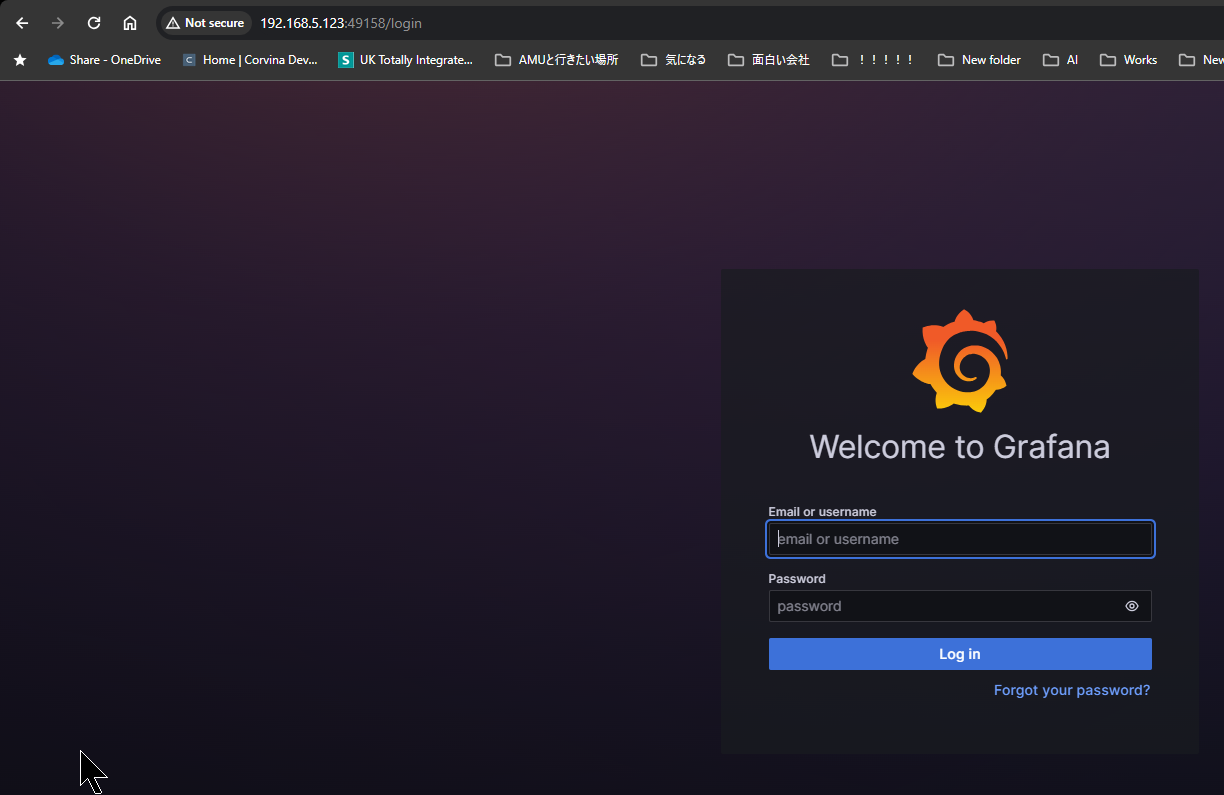The width and height of the screenshot is (1224, 795).
Task: Open the UK Totally Integrate bookmark
Action: (406, 60)
